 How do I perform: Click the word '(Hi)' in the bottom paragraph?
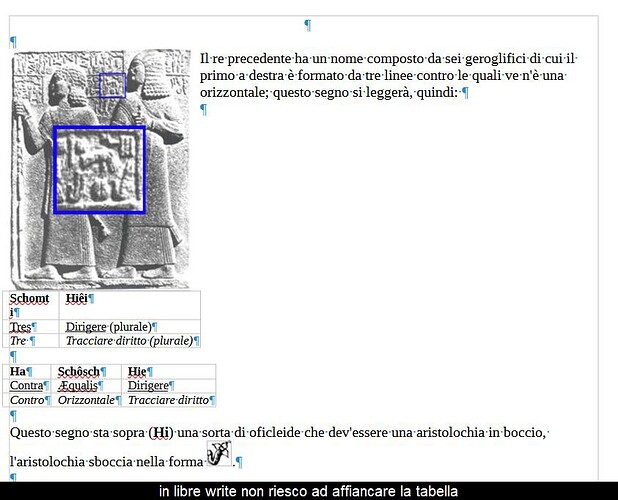click(x=161, y=433)
